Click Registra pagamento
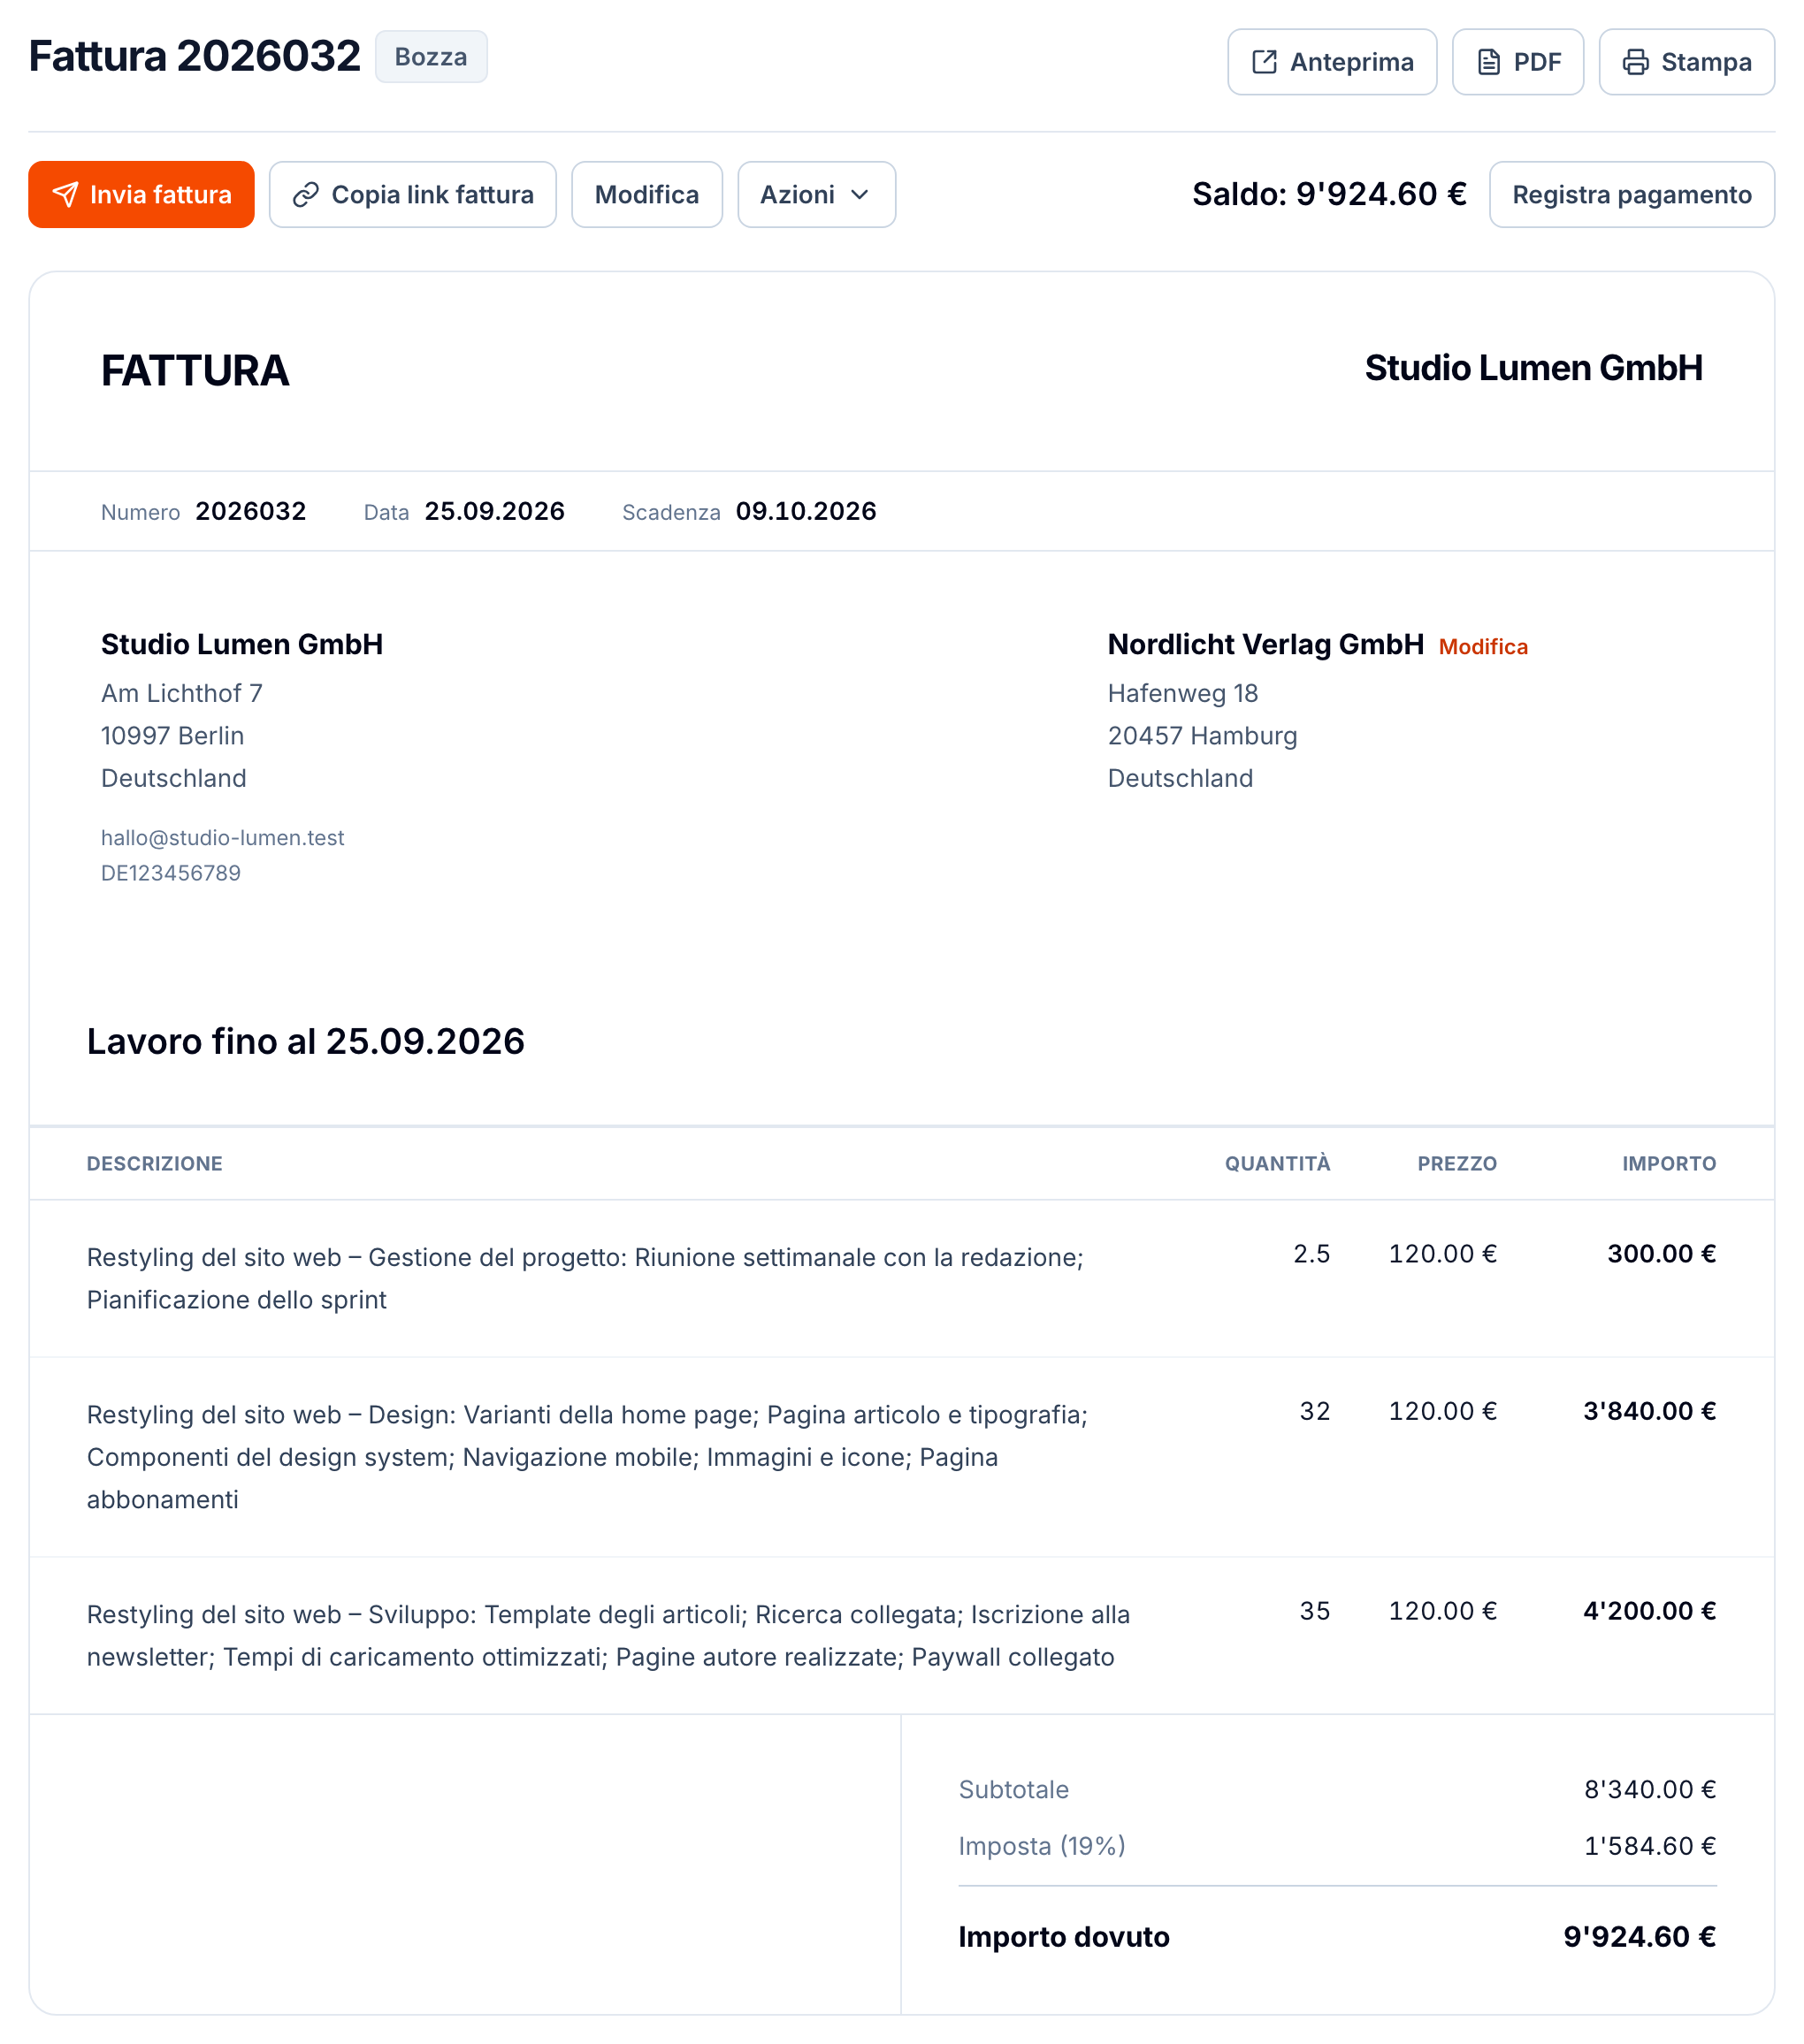Viewport: 1804px width, 2044px height. point(1631,194)
